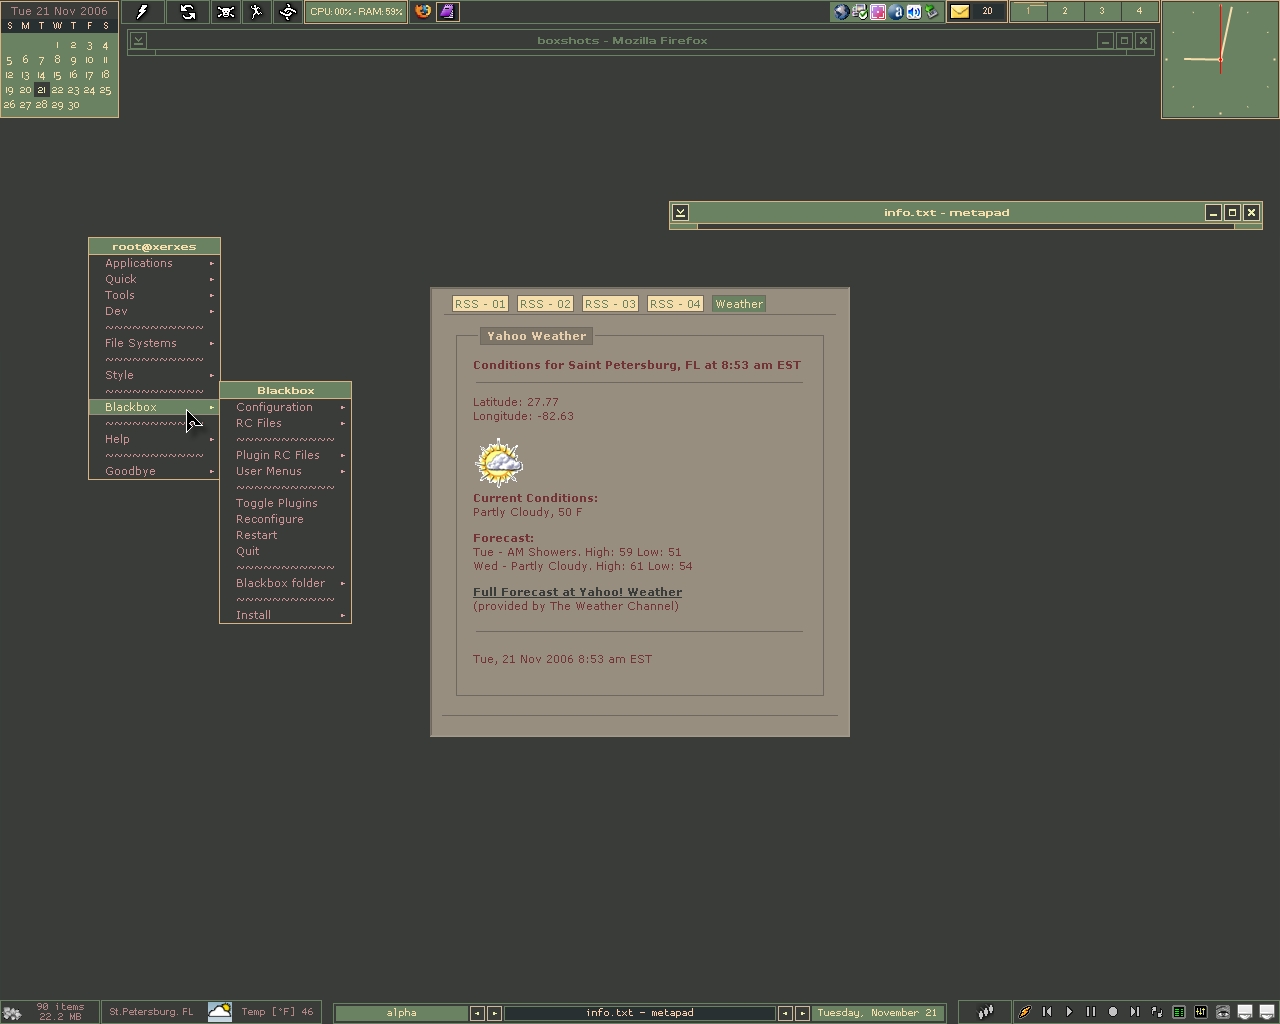
Task: Click the CPU and RAM usage monitor
Action: tap(355, 12)
